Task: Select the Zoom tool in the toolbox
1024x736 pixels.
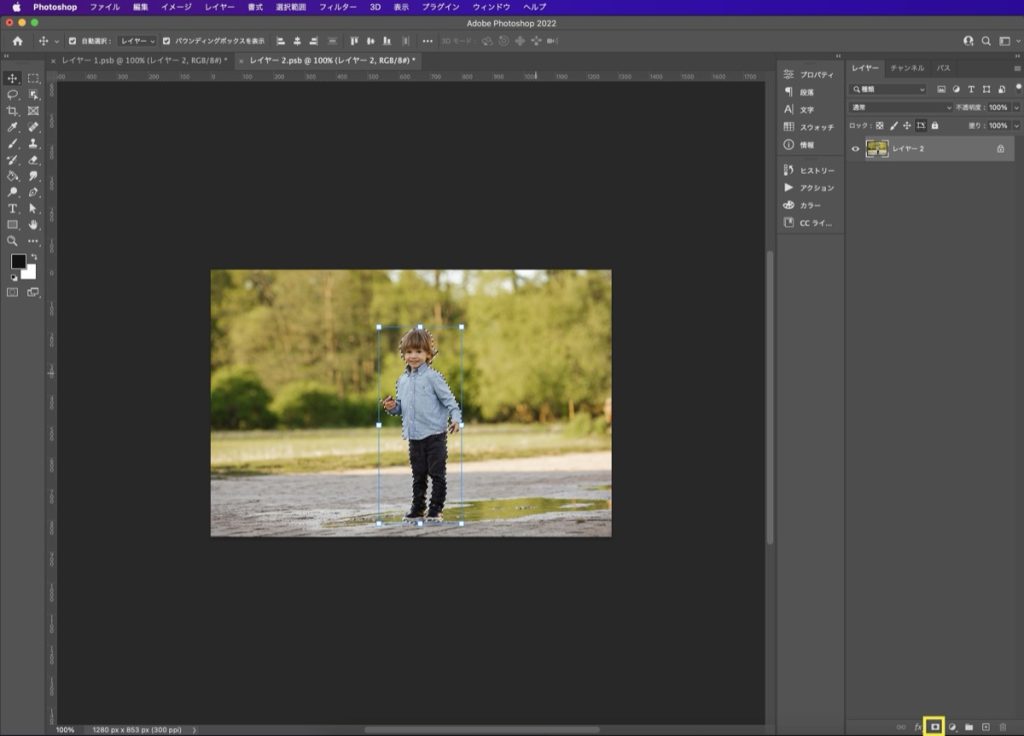Action: pyautogui.click(x=12, y=241)
